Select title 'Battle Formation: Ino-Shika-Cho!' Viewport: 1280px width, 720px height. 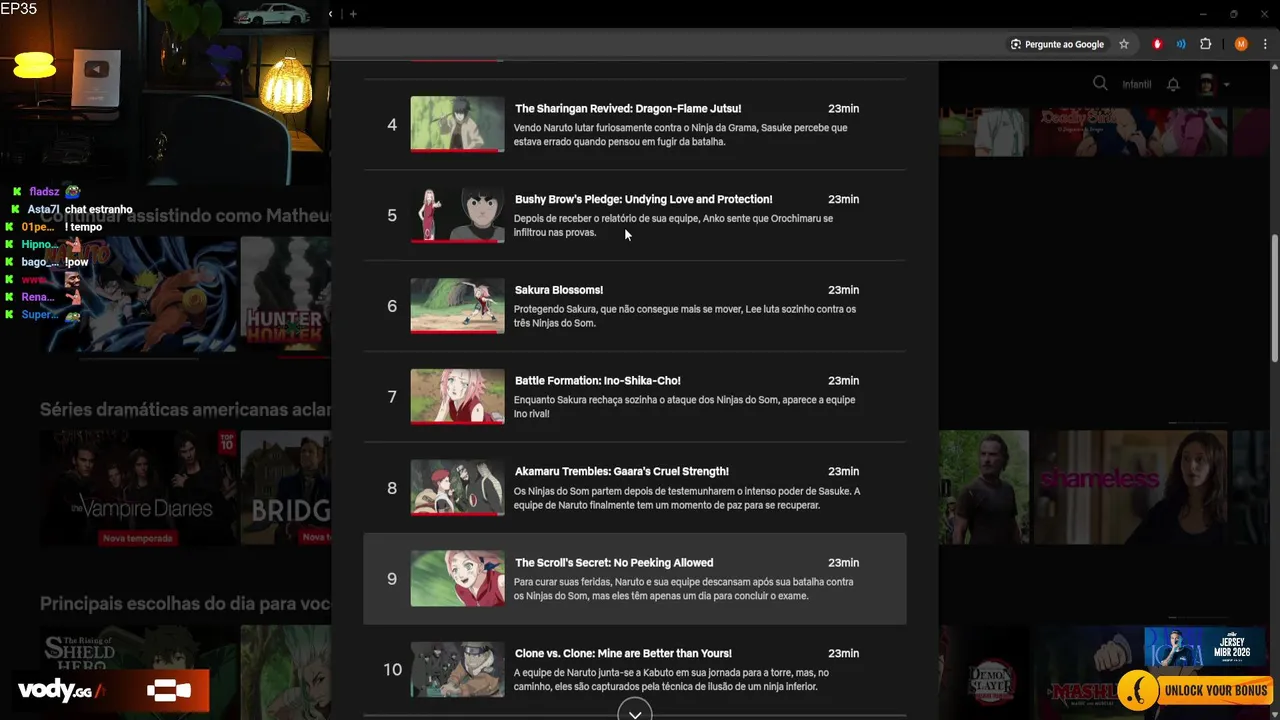click(597, 381)
